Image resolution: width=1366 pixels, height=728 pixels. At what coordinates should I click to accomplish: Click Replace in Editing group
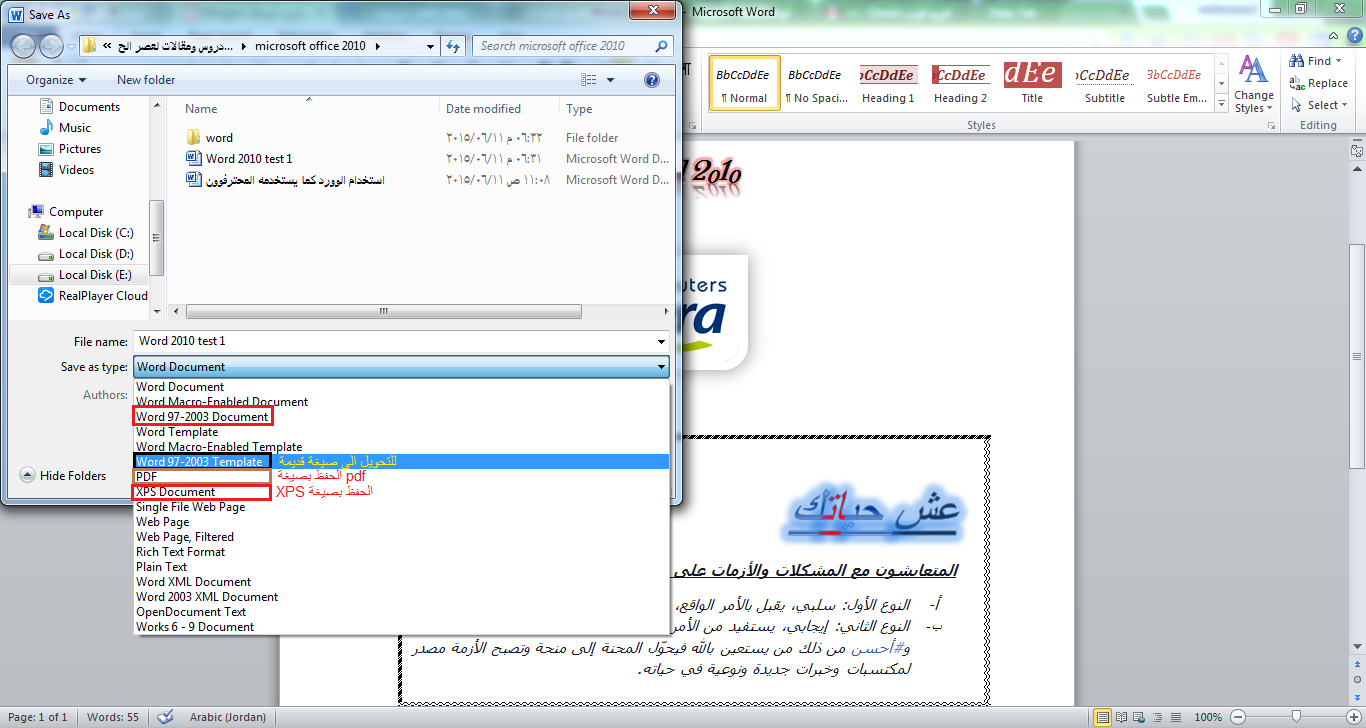pos(1319,83)
